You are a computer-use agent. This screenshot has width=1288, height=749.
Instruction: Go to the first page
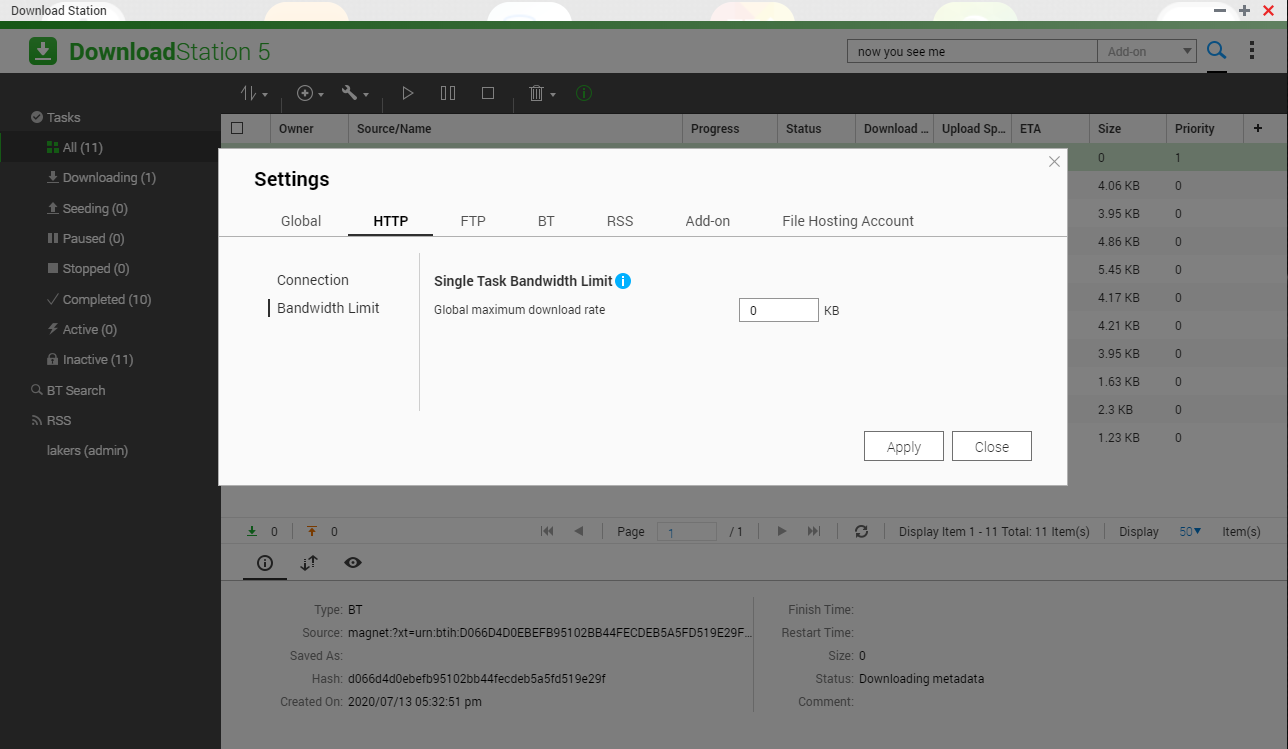point(547,531)
